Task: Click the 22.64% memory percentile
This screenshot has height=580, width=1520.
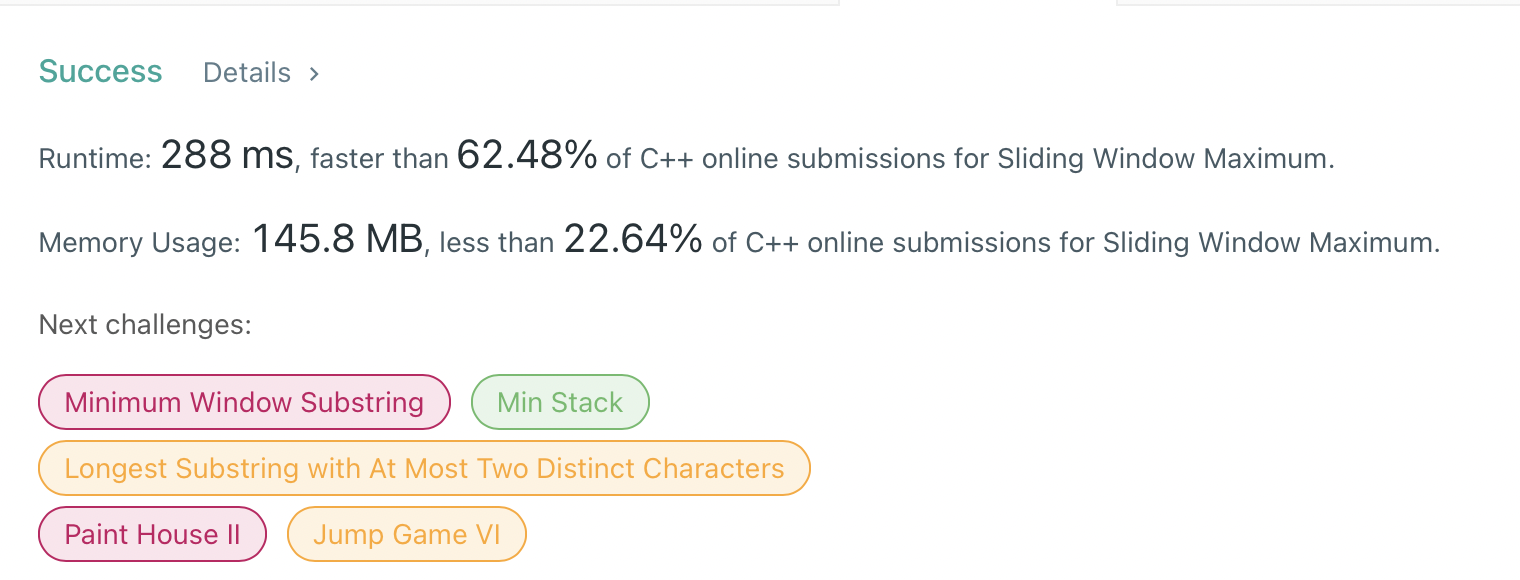Action: tap(634, 239)
